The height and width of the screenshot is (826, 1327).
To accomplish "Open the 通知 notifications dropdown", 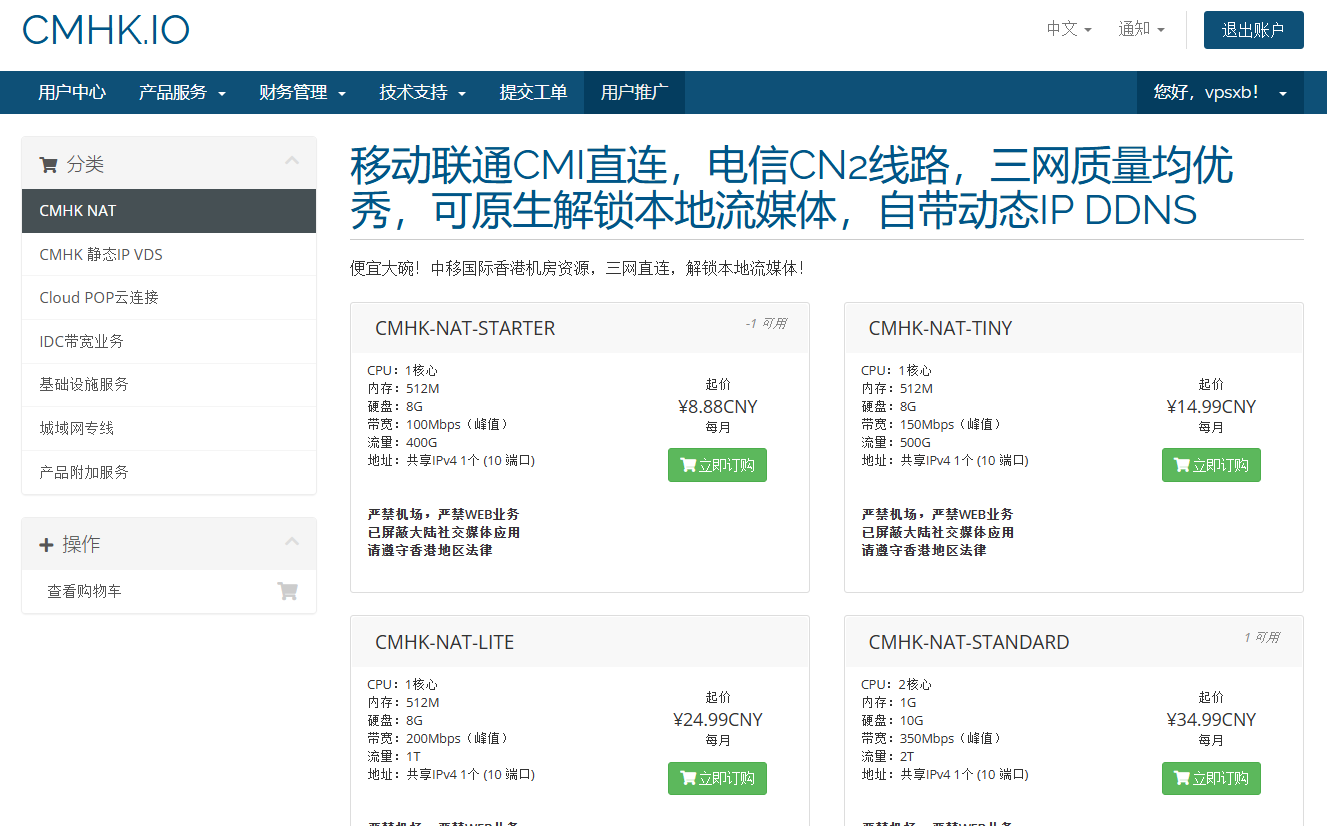I will (x=1141, y=29).
